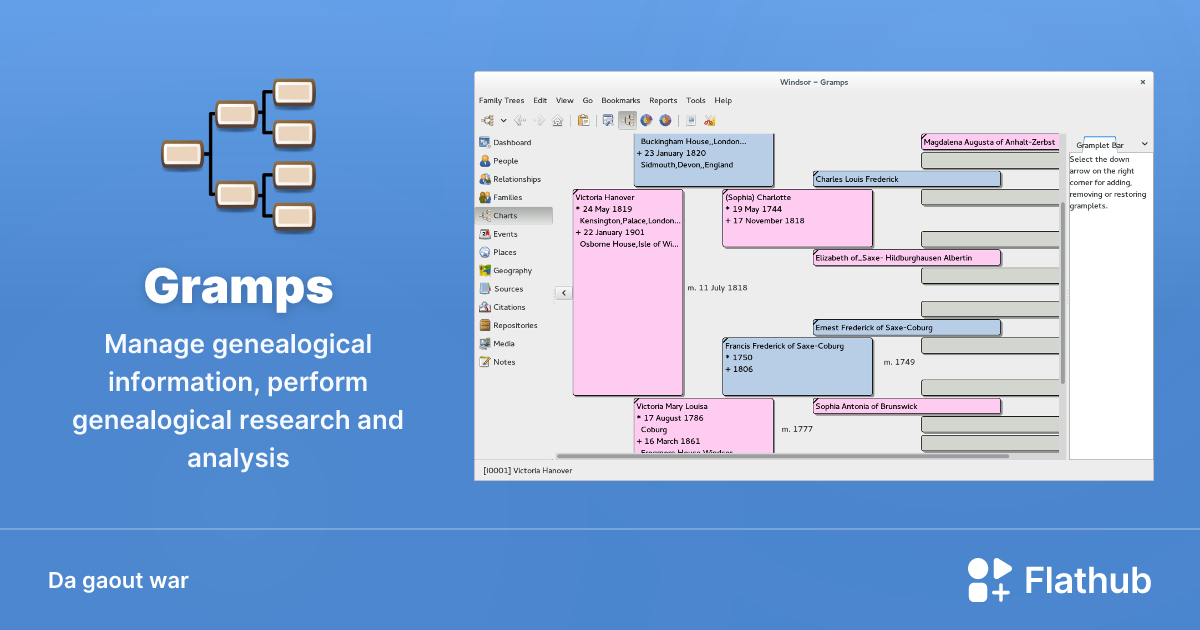Select the Gramplet Bar tab

click(1099, 145)
